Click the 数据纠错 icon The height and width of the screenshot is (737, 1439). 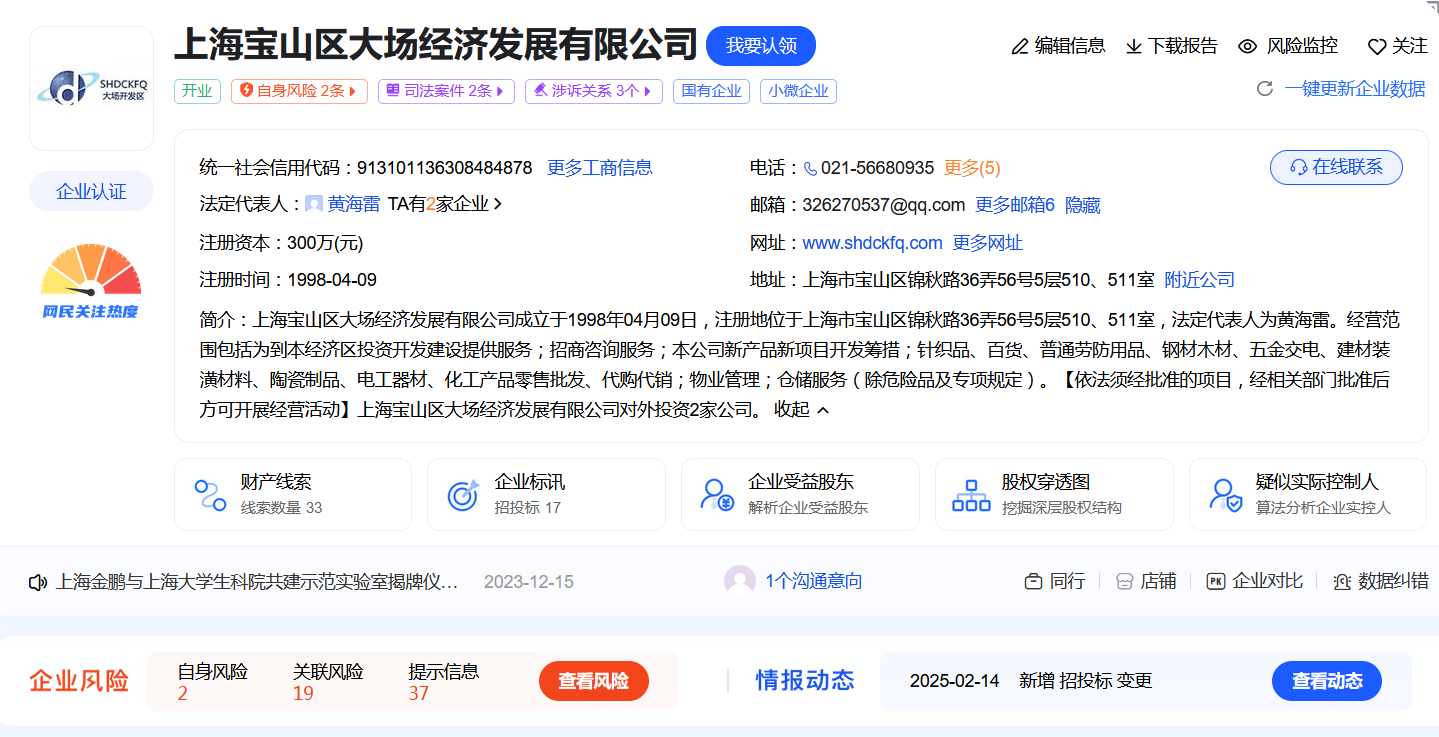pos(1342,581)
